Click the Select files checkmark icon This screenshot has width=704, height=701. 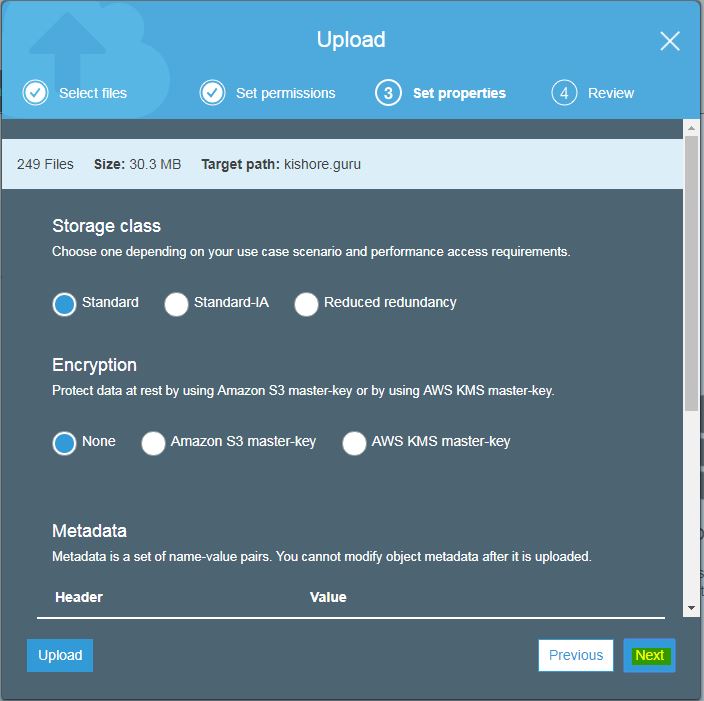click(35, 93)
